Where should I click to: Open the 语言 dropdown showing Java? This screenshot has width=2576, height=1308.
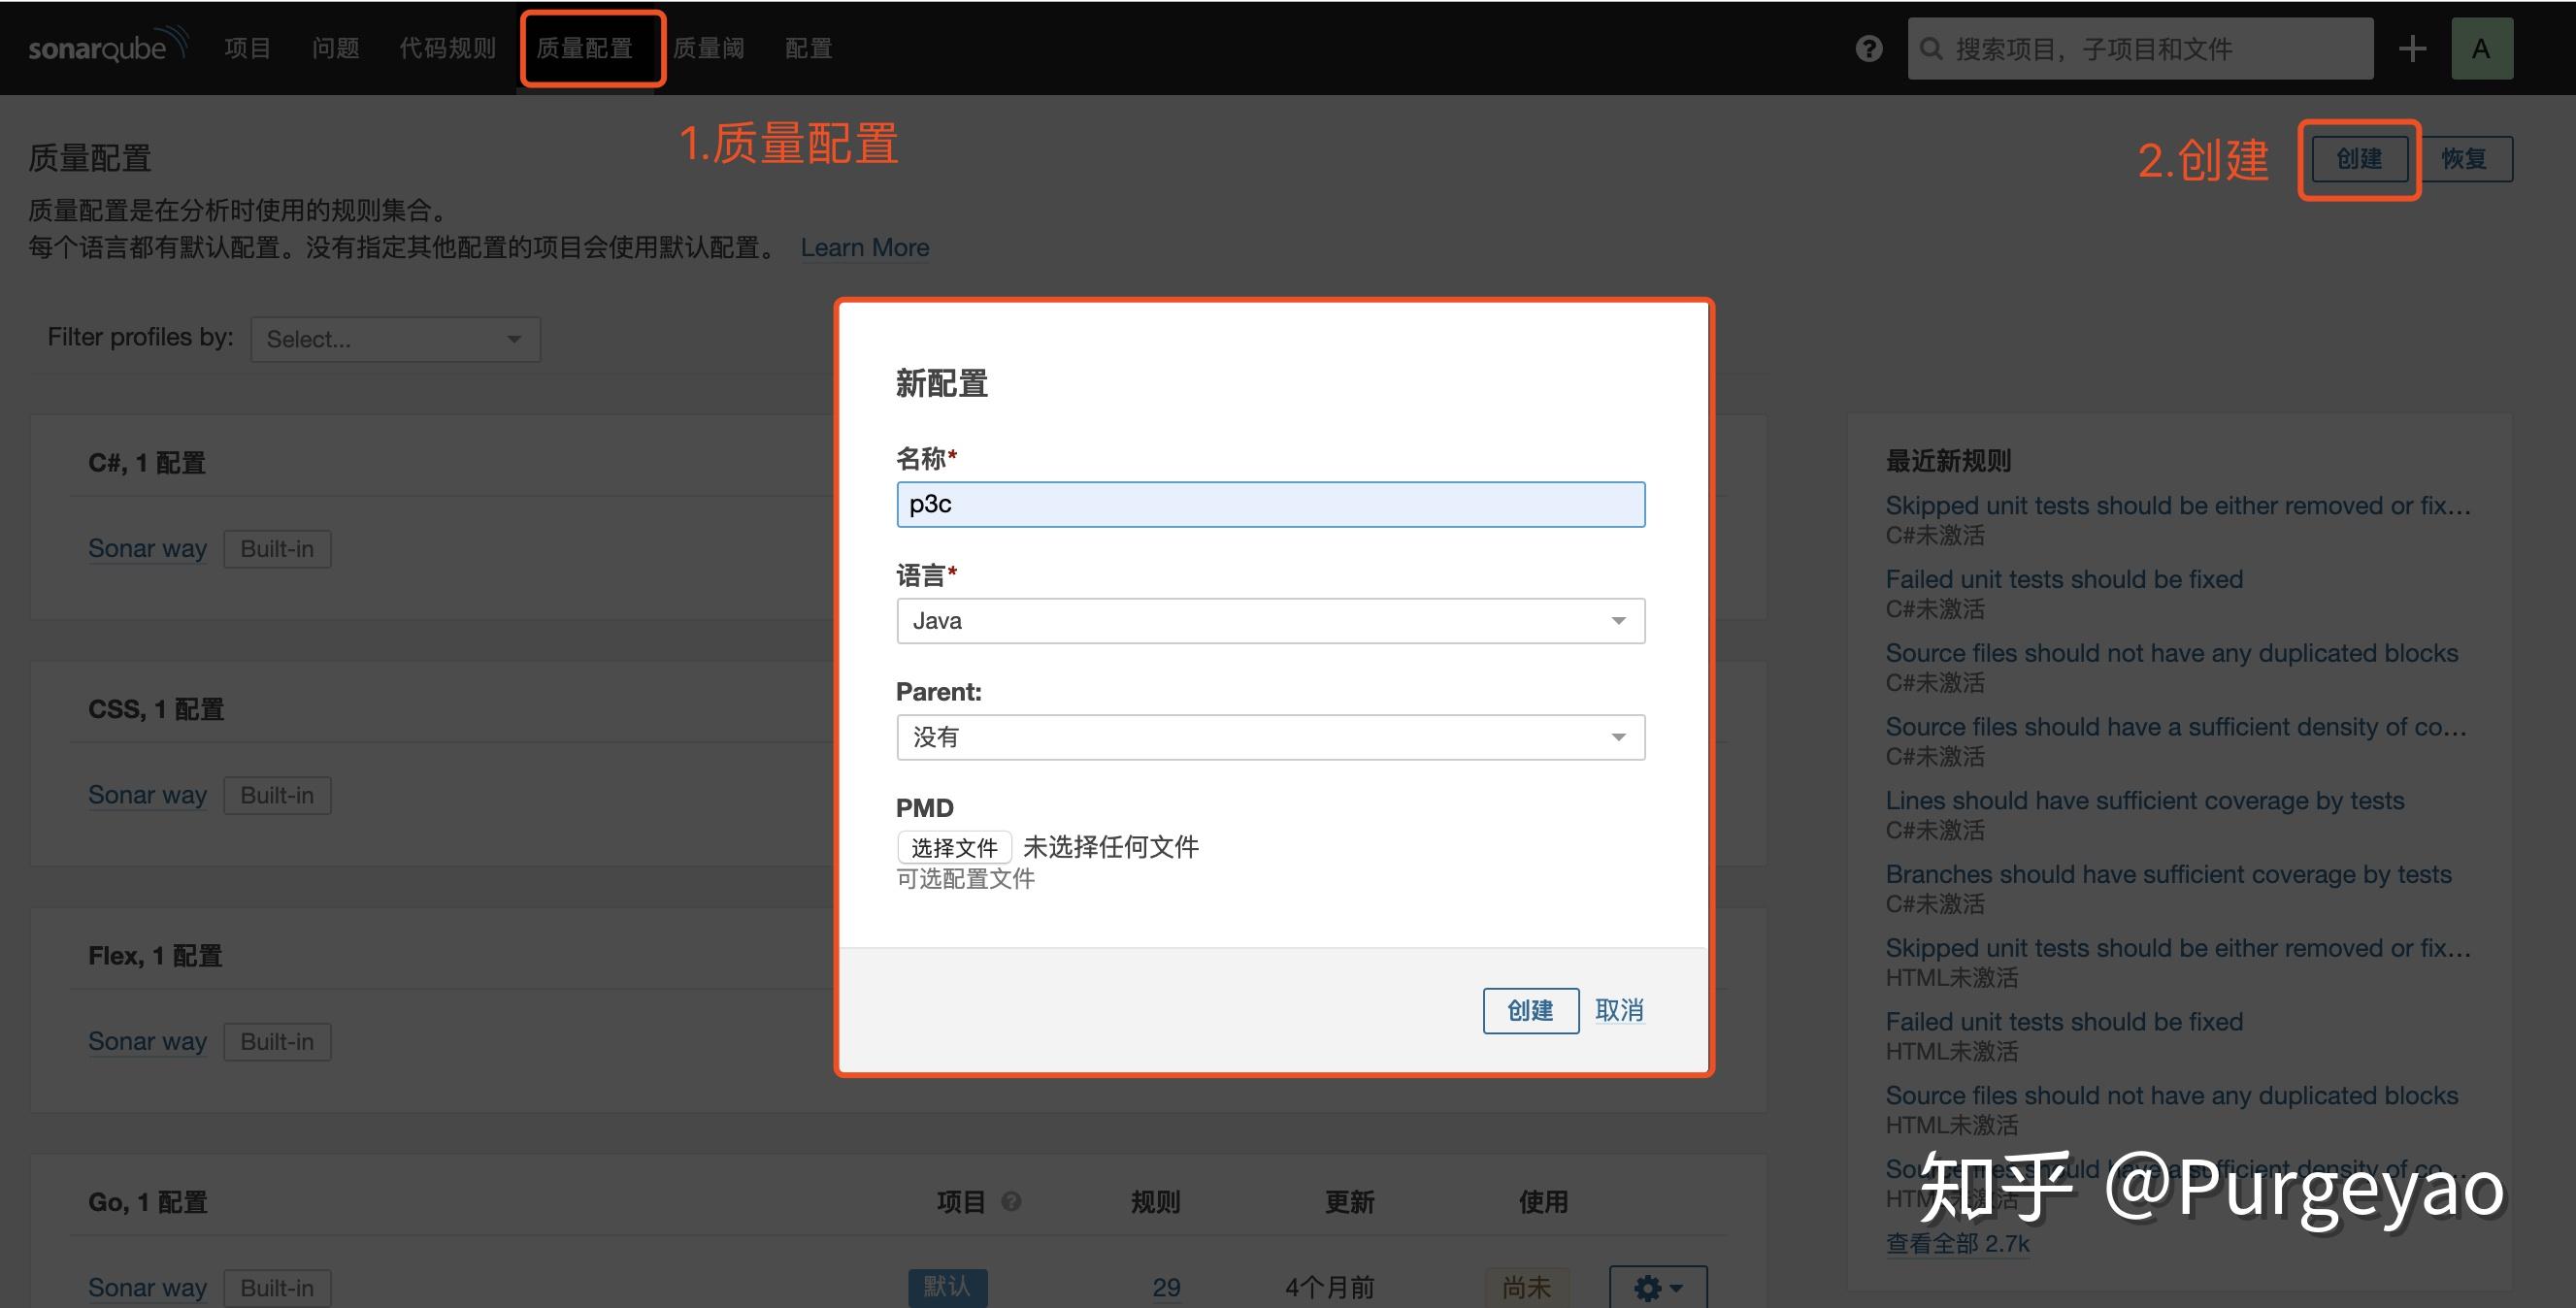(x=1270, y=620)
